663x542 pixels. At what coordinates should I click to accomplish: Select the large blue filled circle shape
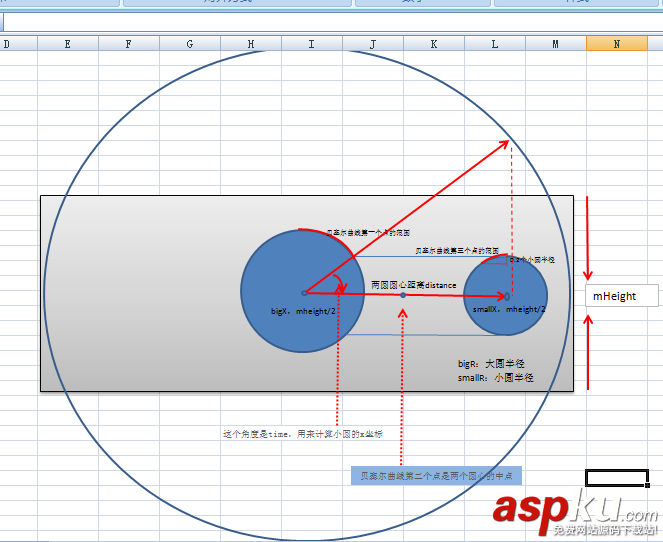(x=302, y=291)
